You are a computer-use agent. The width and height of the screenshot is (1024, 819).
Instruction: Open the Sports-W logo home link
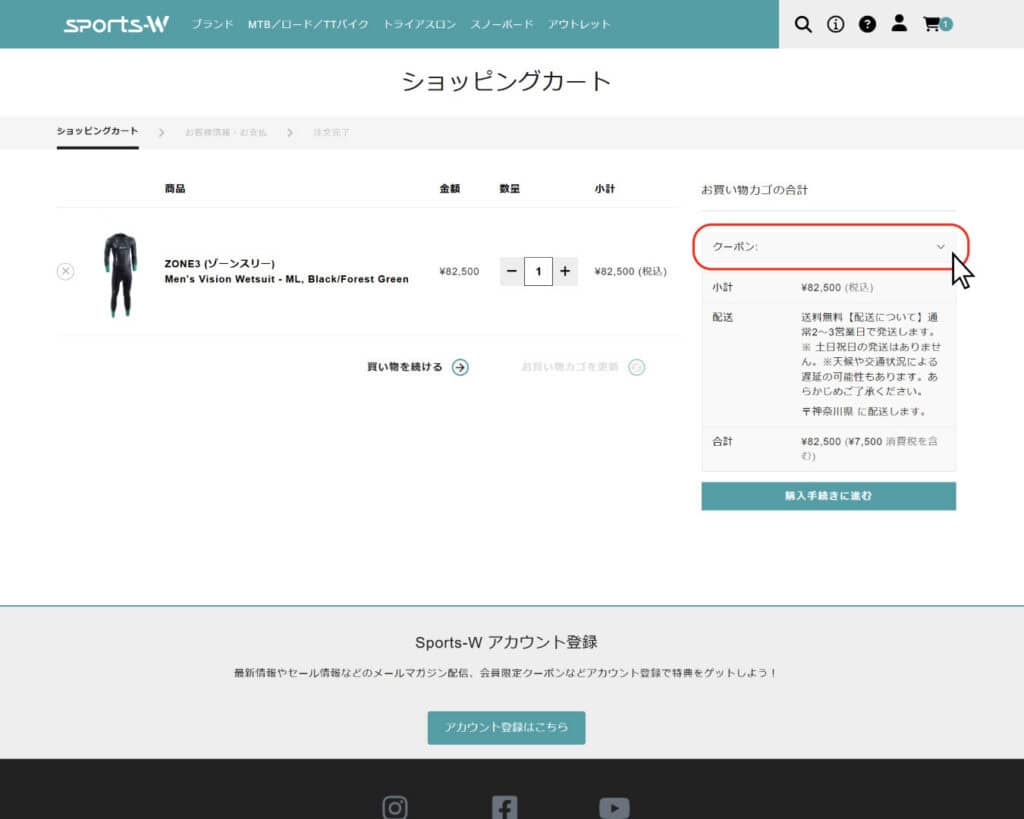pos(116,24)
